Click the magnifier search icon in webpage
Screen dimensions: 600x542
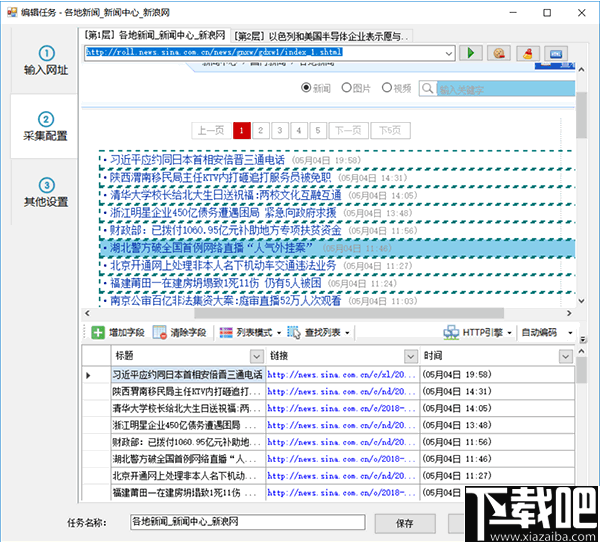(x=427, y=88)
